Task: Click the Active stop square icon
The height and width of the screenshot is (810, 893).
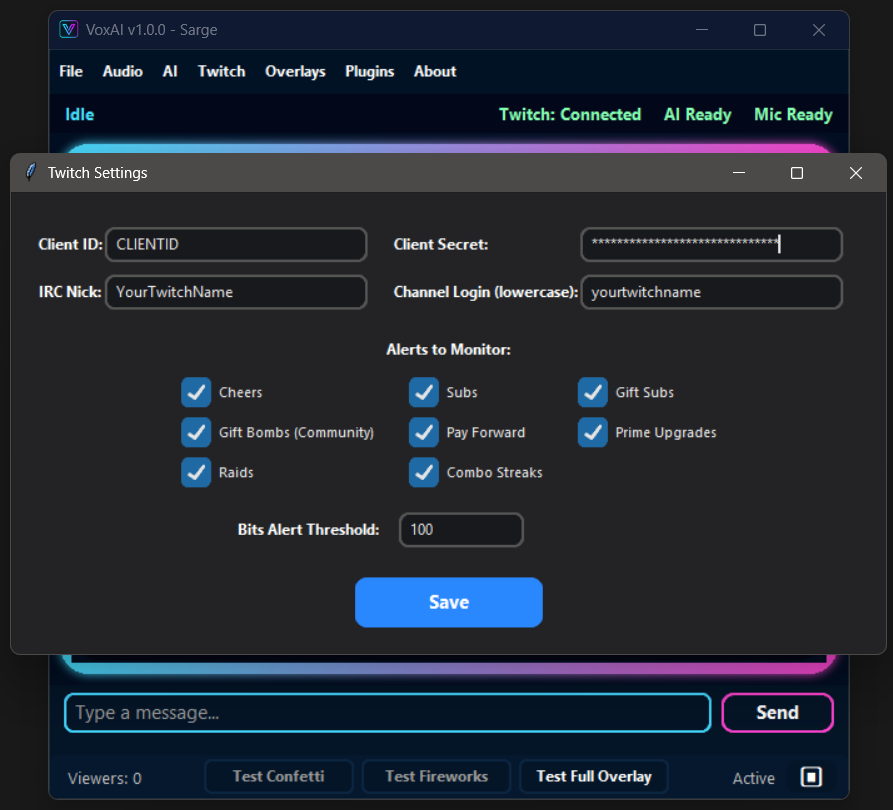Action: [811, 777]
